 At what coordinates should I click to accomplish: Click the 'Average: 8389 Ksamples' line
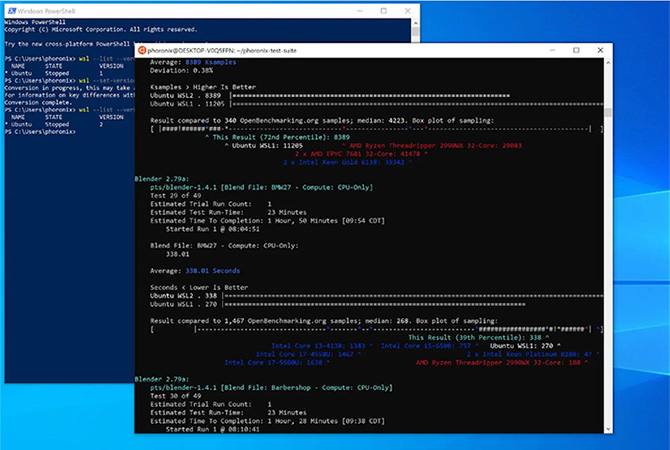(193, 62)
